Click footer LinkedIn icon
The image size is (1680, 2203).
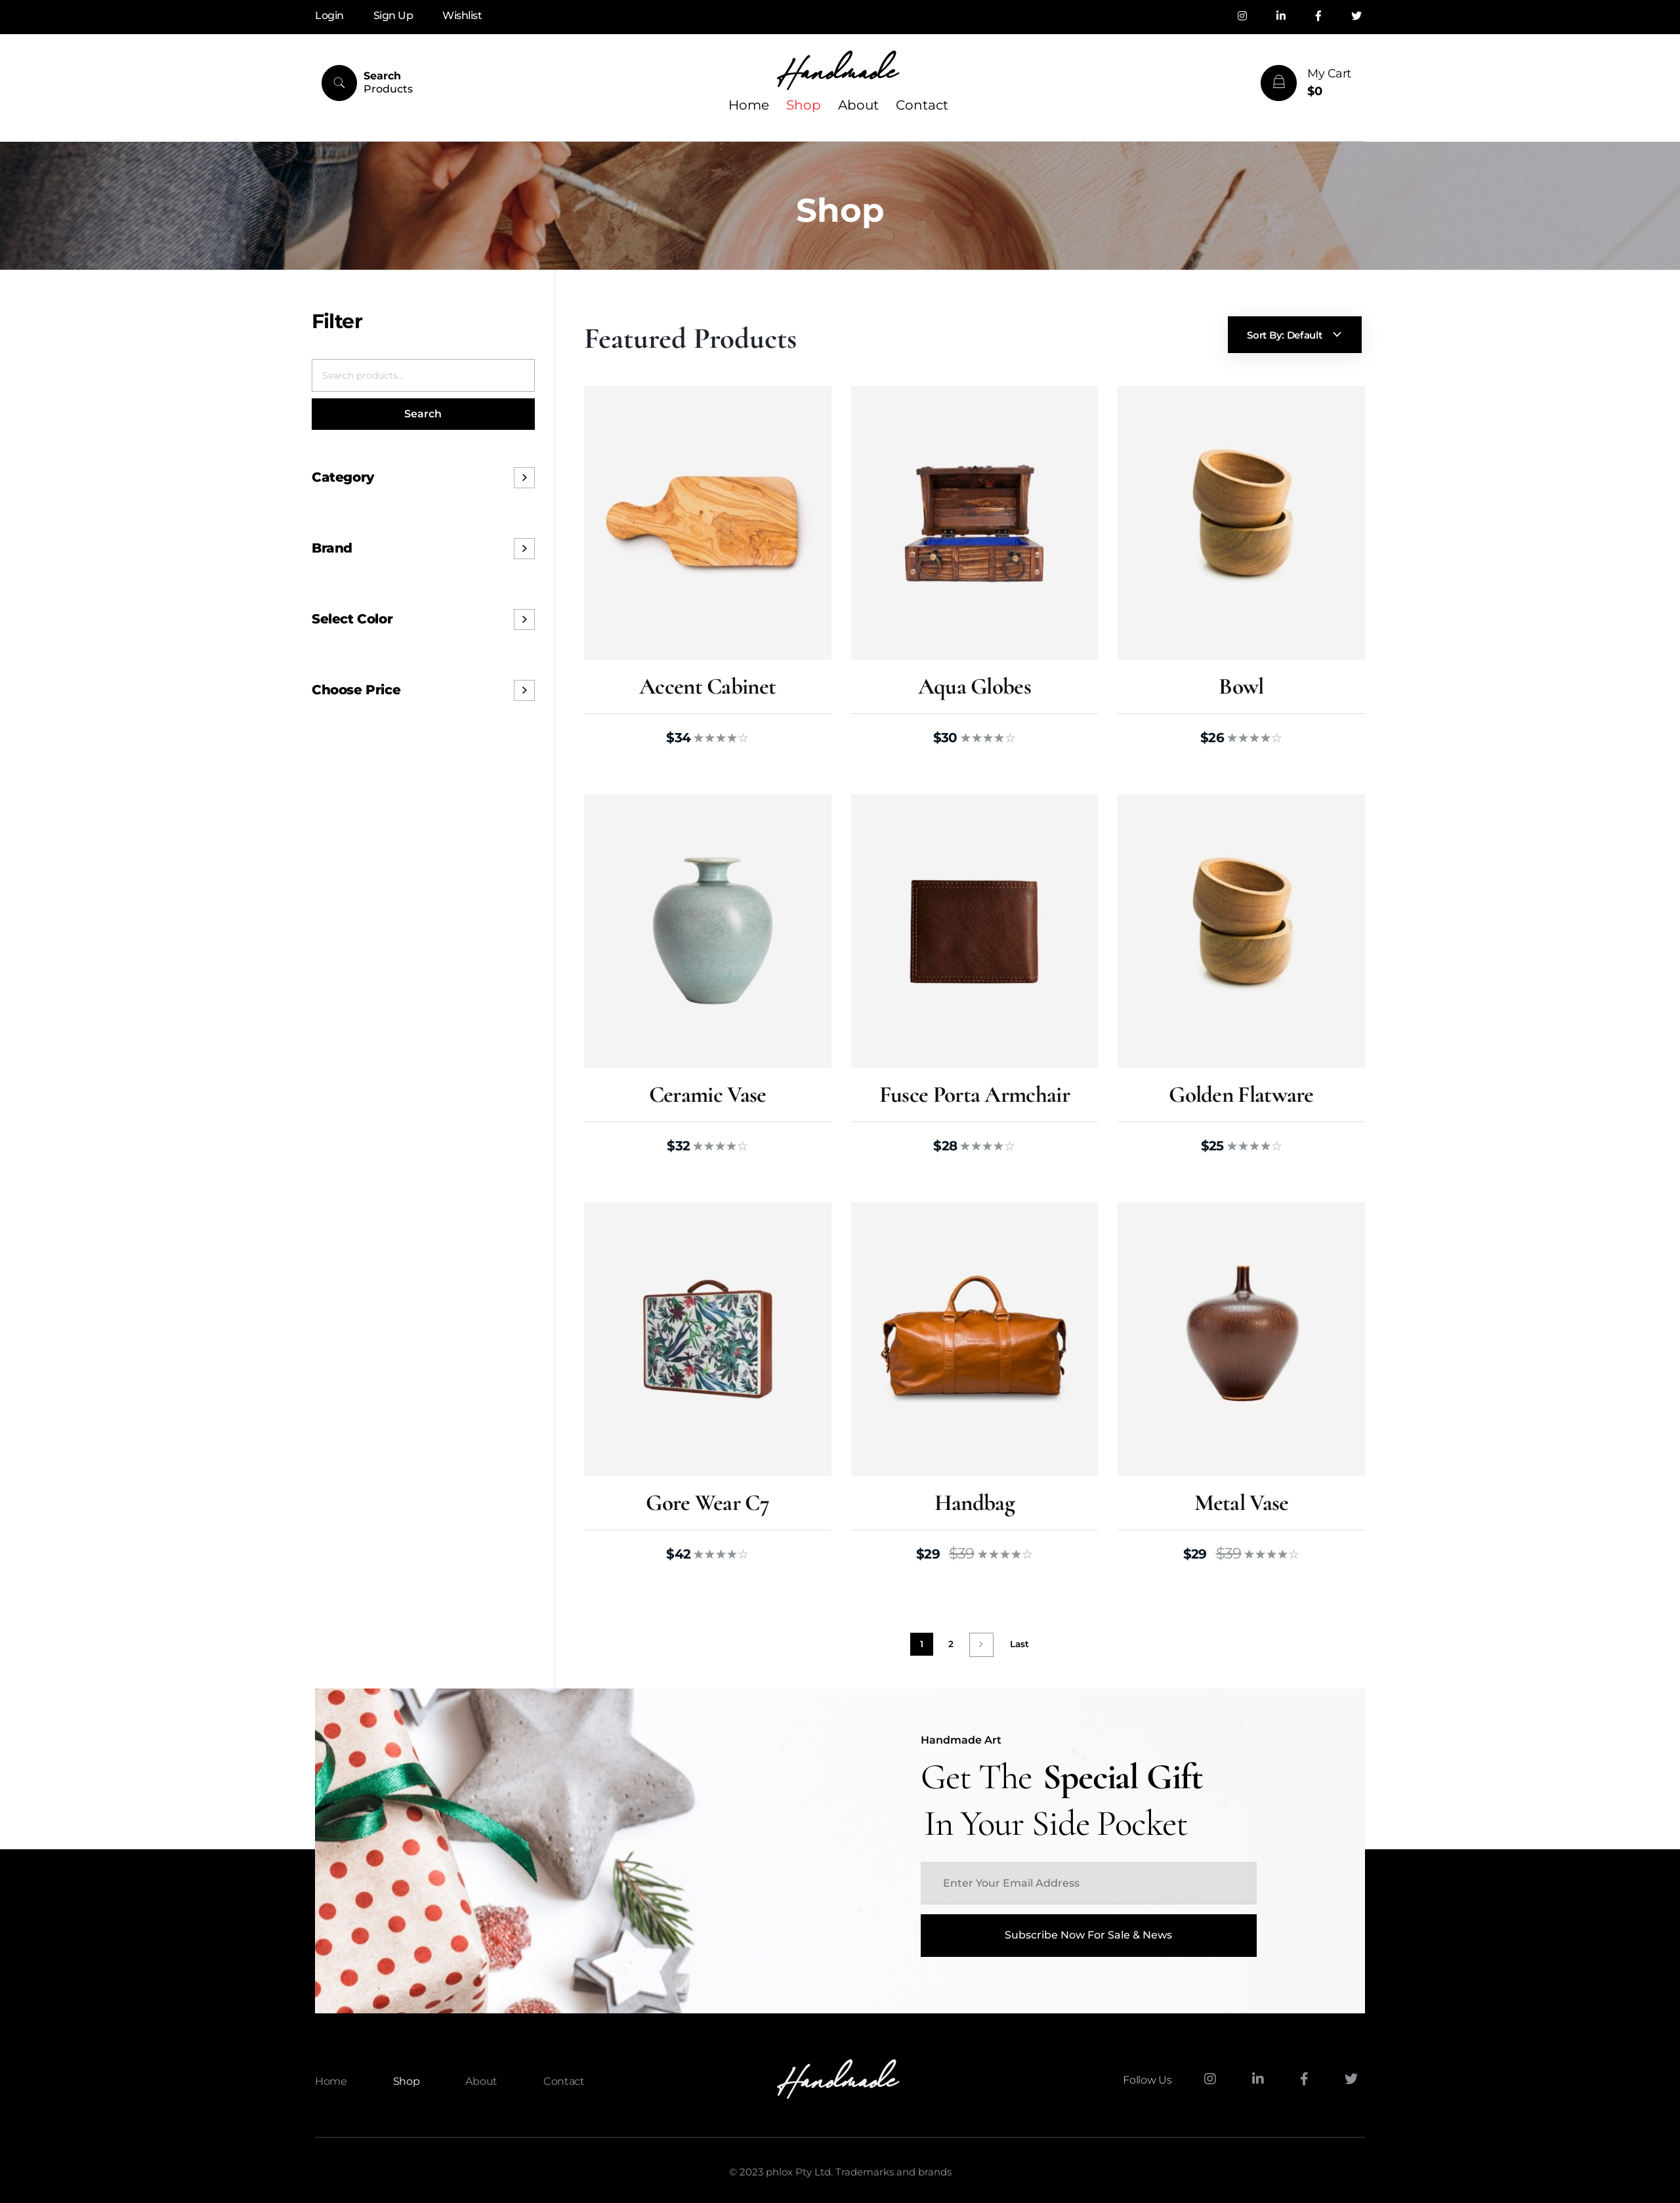point(1258,2079)
